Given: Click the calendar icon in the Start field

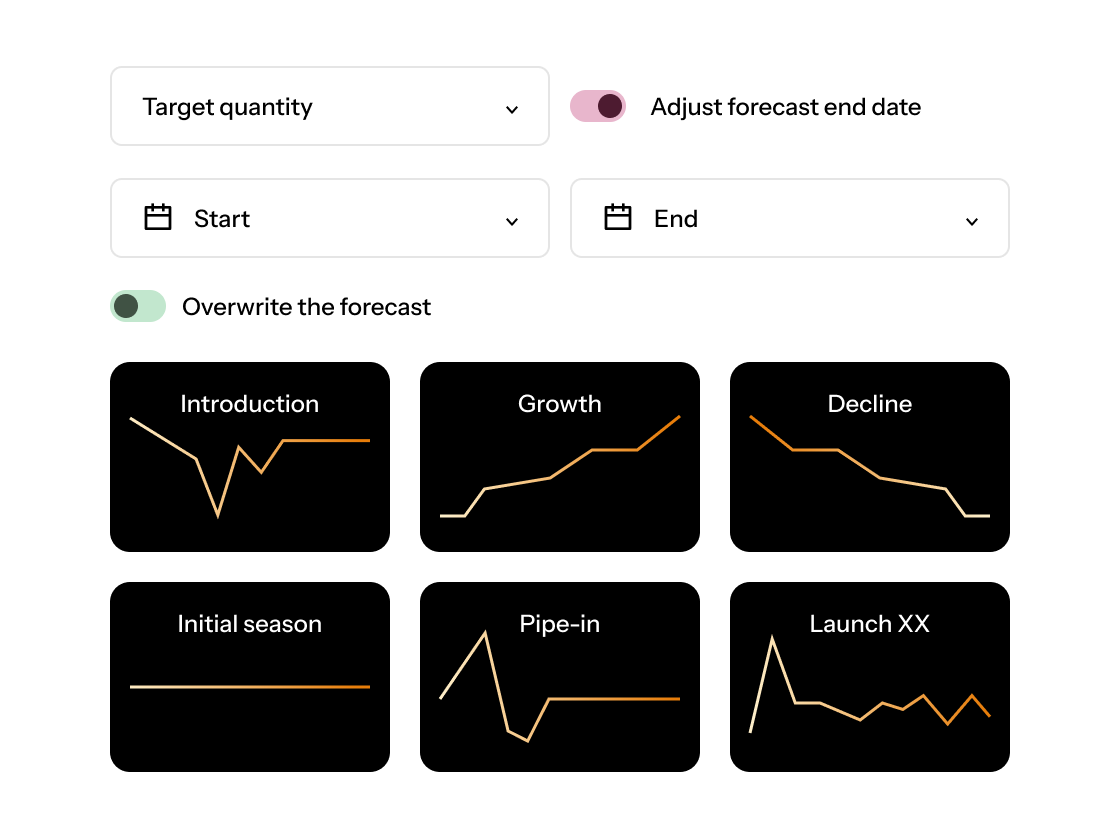Looking at the screenshot, I should tap(158, 218).
